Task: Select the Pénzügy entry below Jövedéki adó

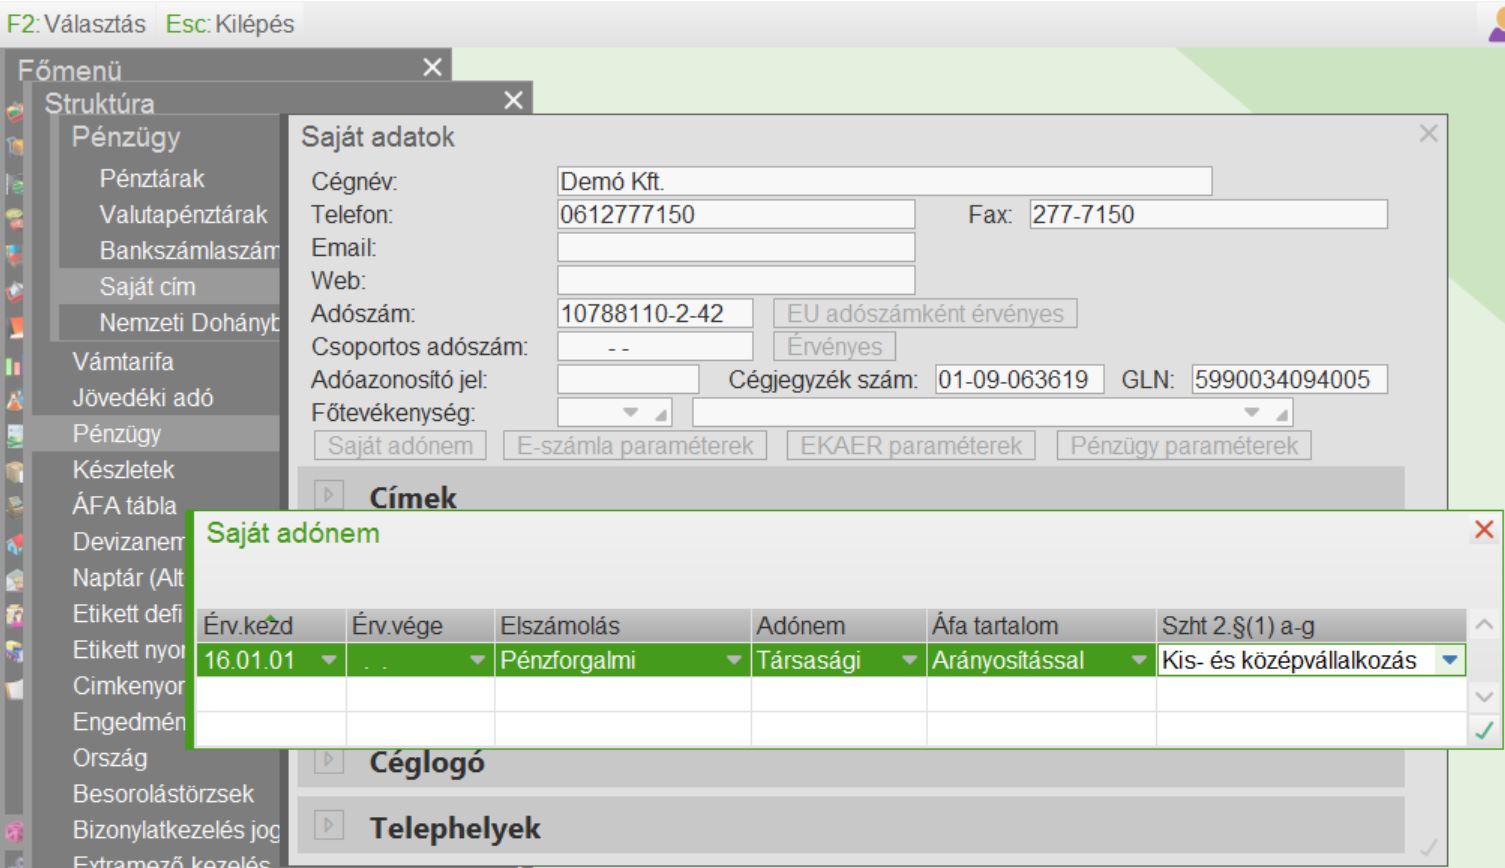Action: click(117, 433)
